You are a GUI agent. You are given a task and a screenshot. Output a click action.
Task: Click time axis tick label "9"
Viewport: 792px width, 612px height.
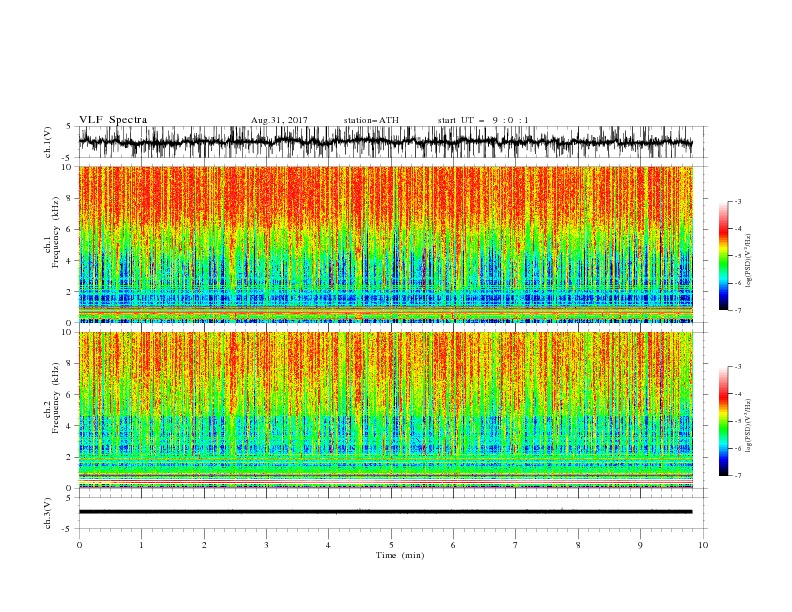point(640,545)
